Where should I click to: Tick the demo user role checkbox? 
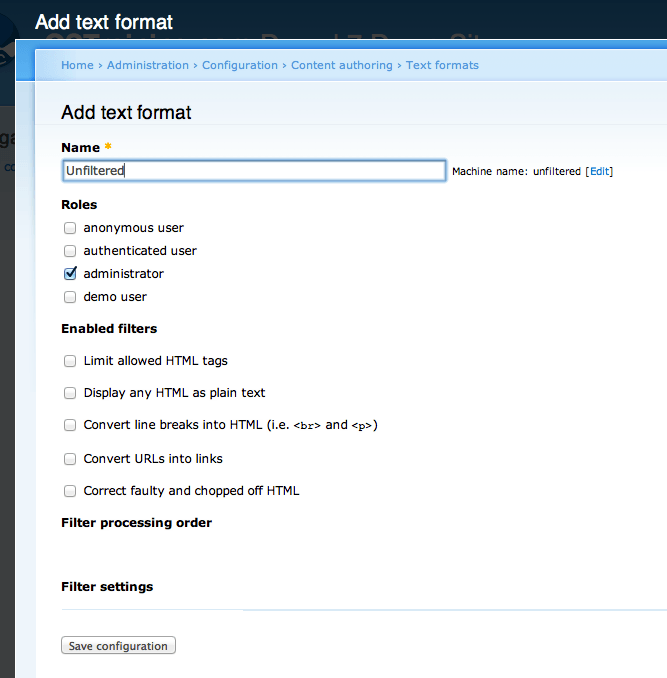(70, 297)
